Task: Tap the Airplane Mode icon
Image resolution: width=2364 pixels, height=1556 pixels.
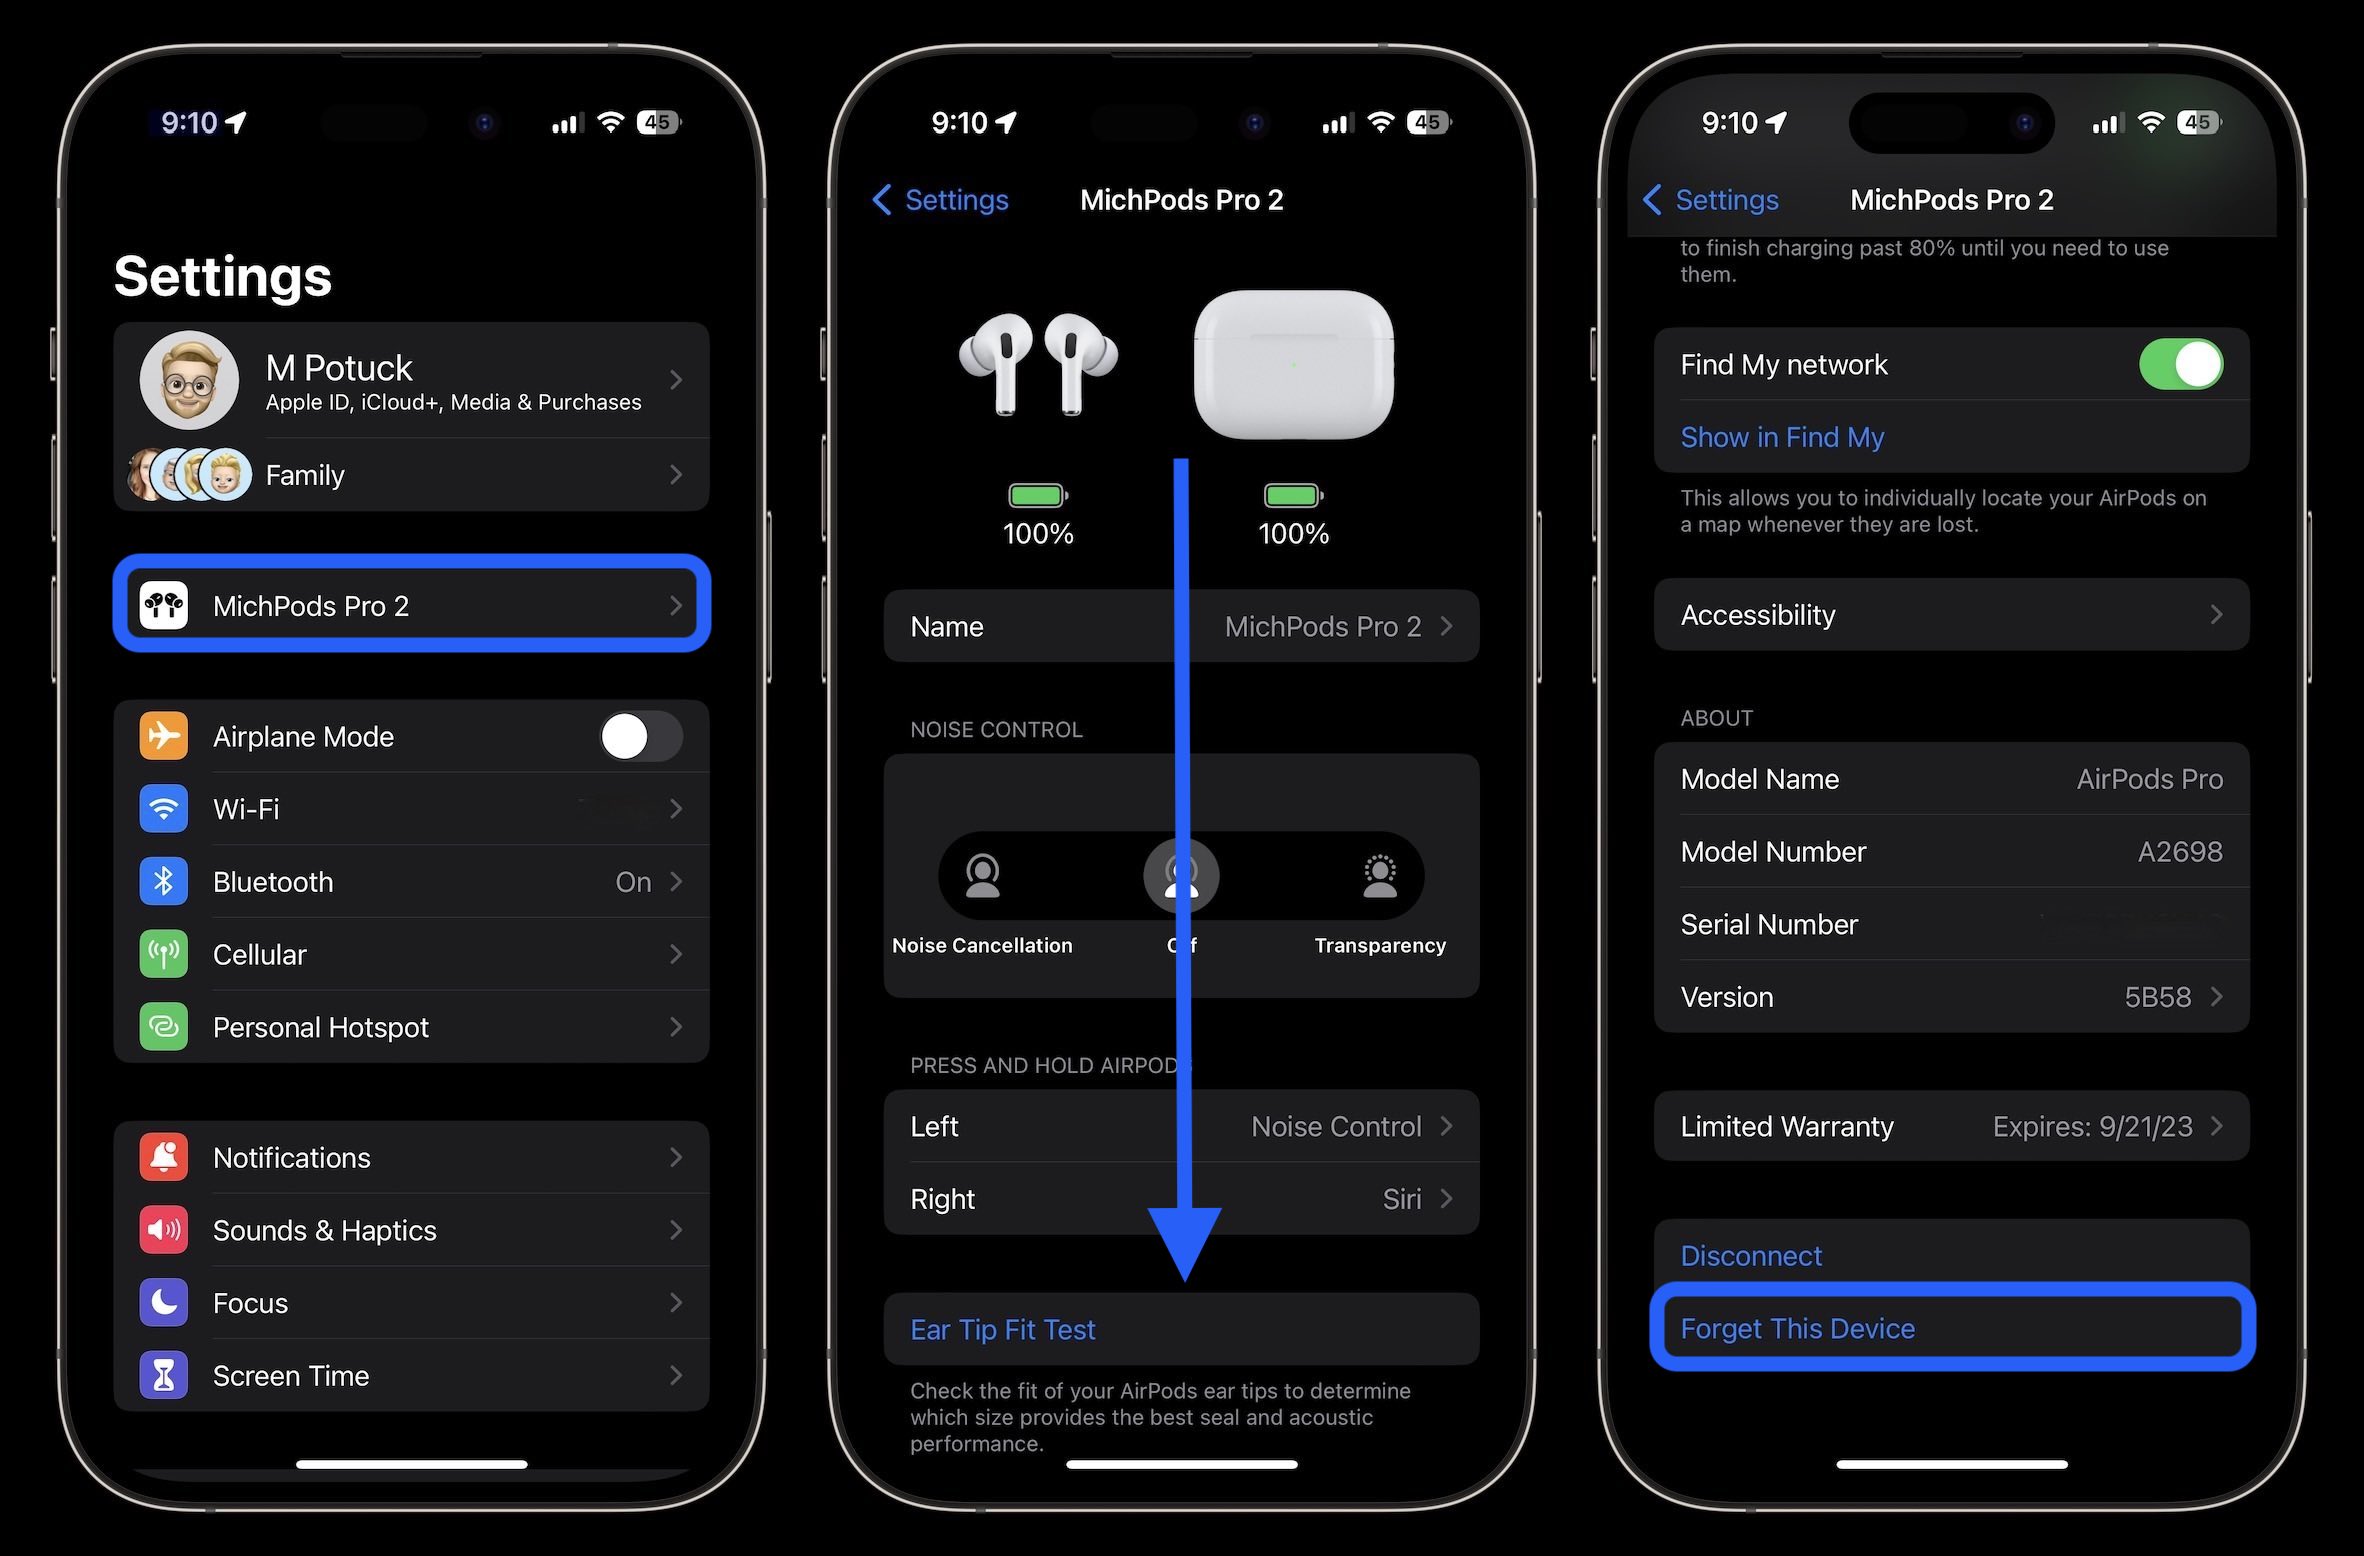Action: [x=168, y=735]
